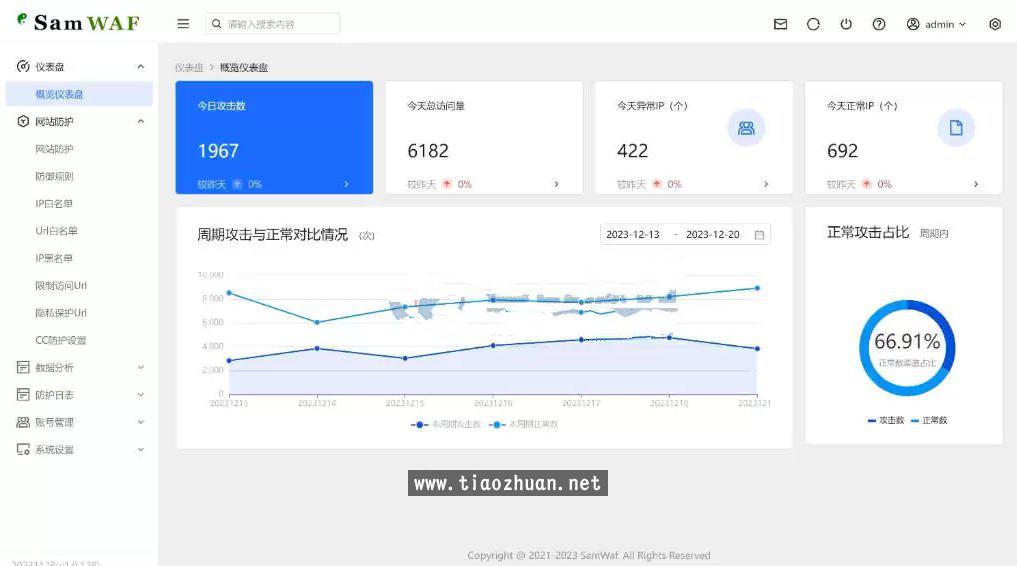Open 隐私保护Url menu item
This screenshot has width=1017, height=566.
pyautogui.click(x=61, y=312)
